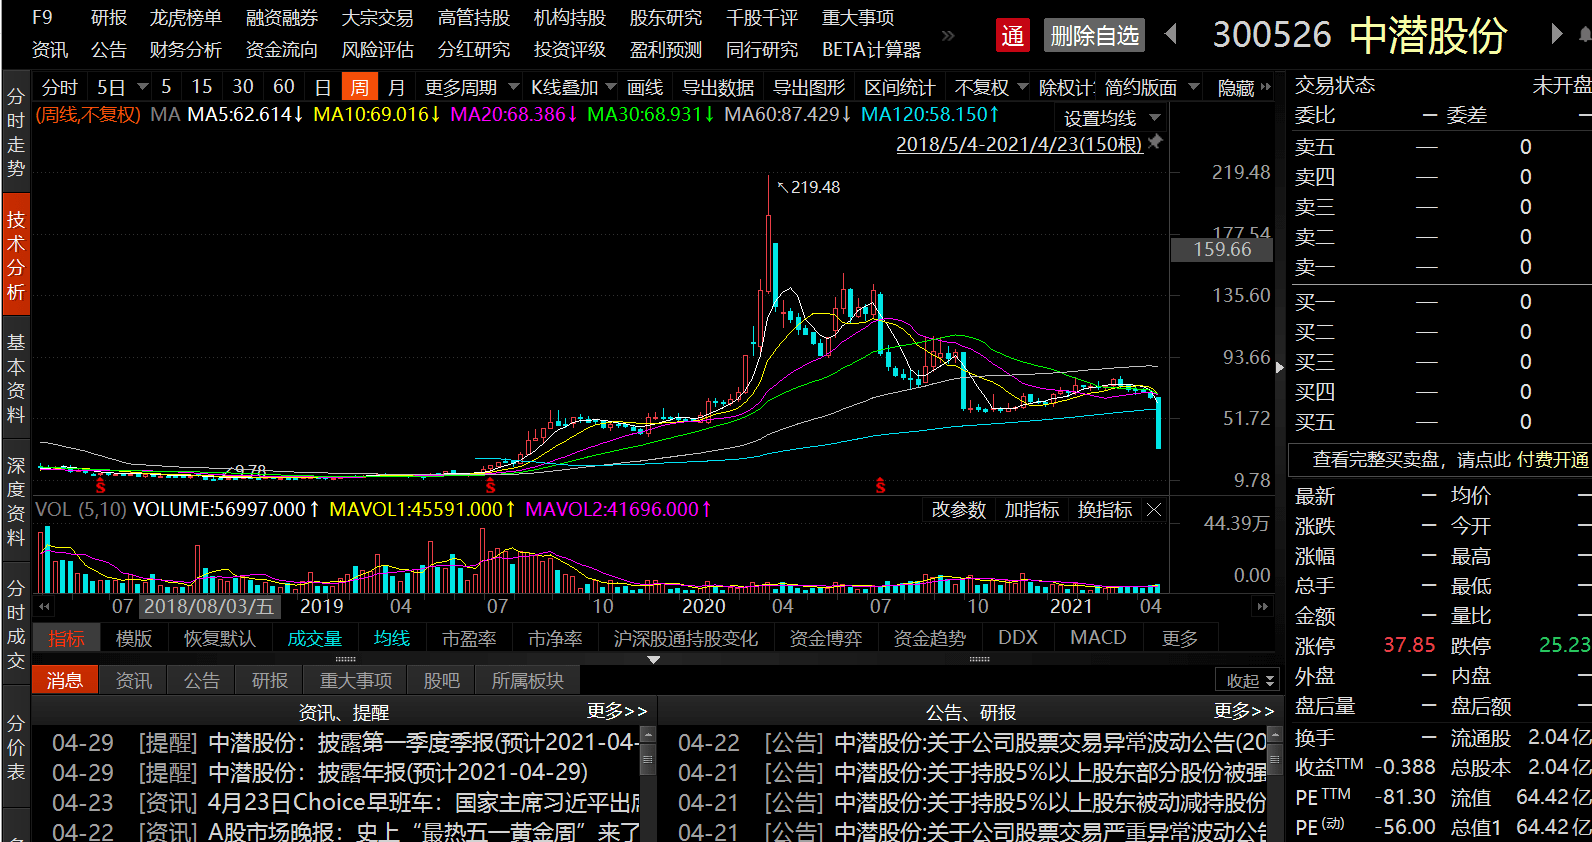The height and width of the screenshot is (842, 1592).
Task: Open the date range link 2018/5/4-2021/4/23
Action: [1019, 144]
